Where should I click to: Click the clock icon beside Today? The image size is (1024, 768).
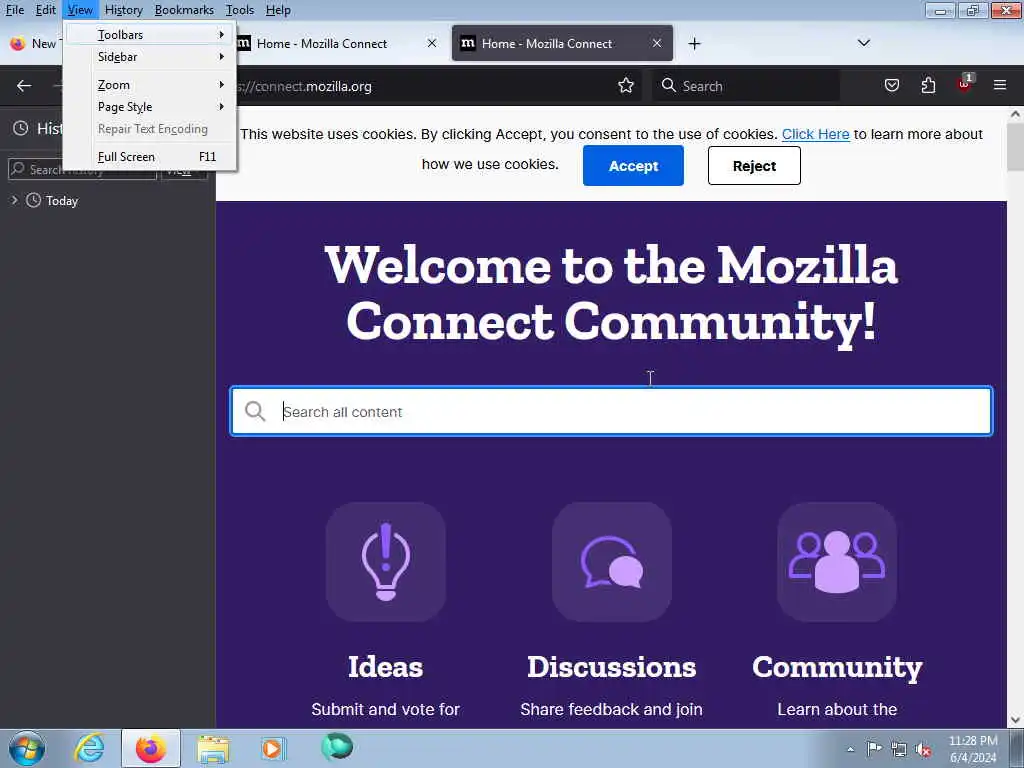click(x=33, y=200)
